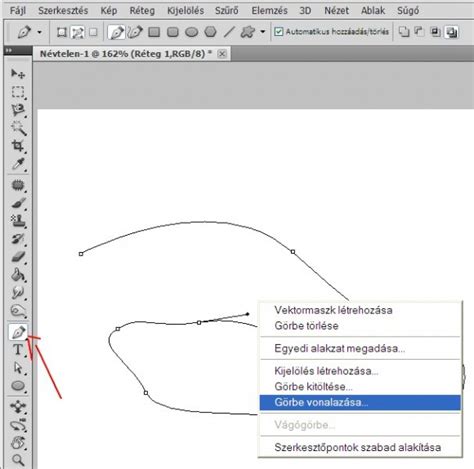Select the Dodge tool
Screen dimensions: 474x469
(x=18, y=311)
